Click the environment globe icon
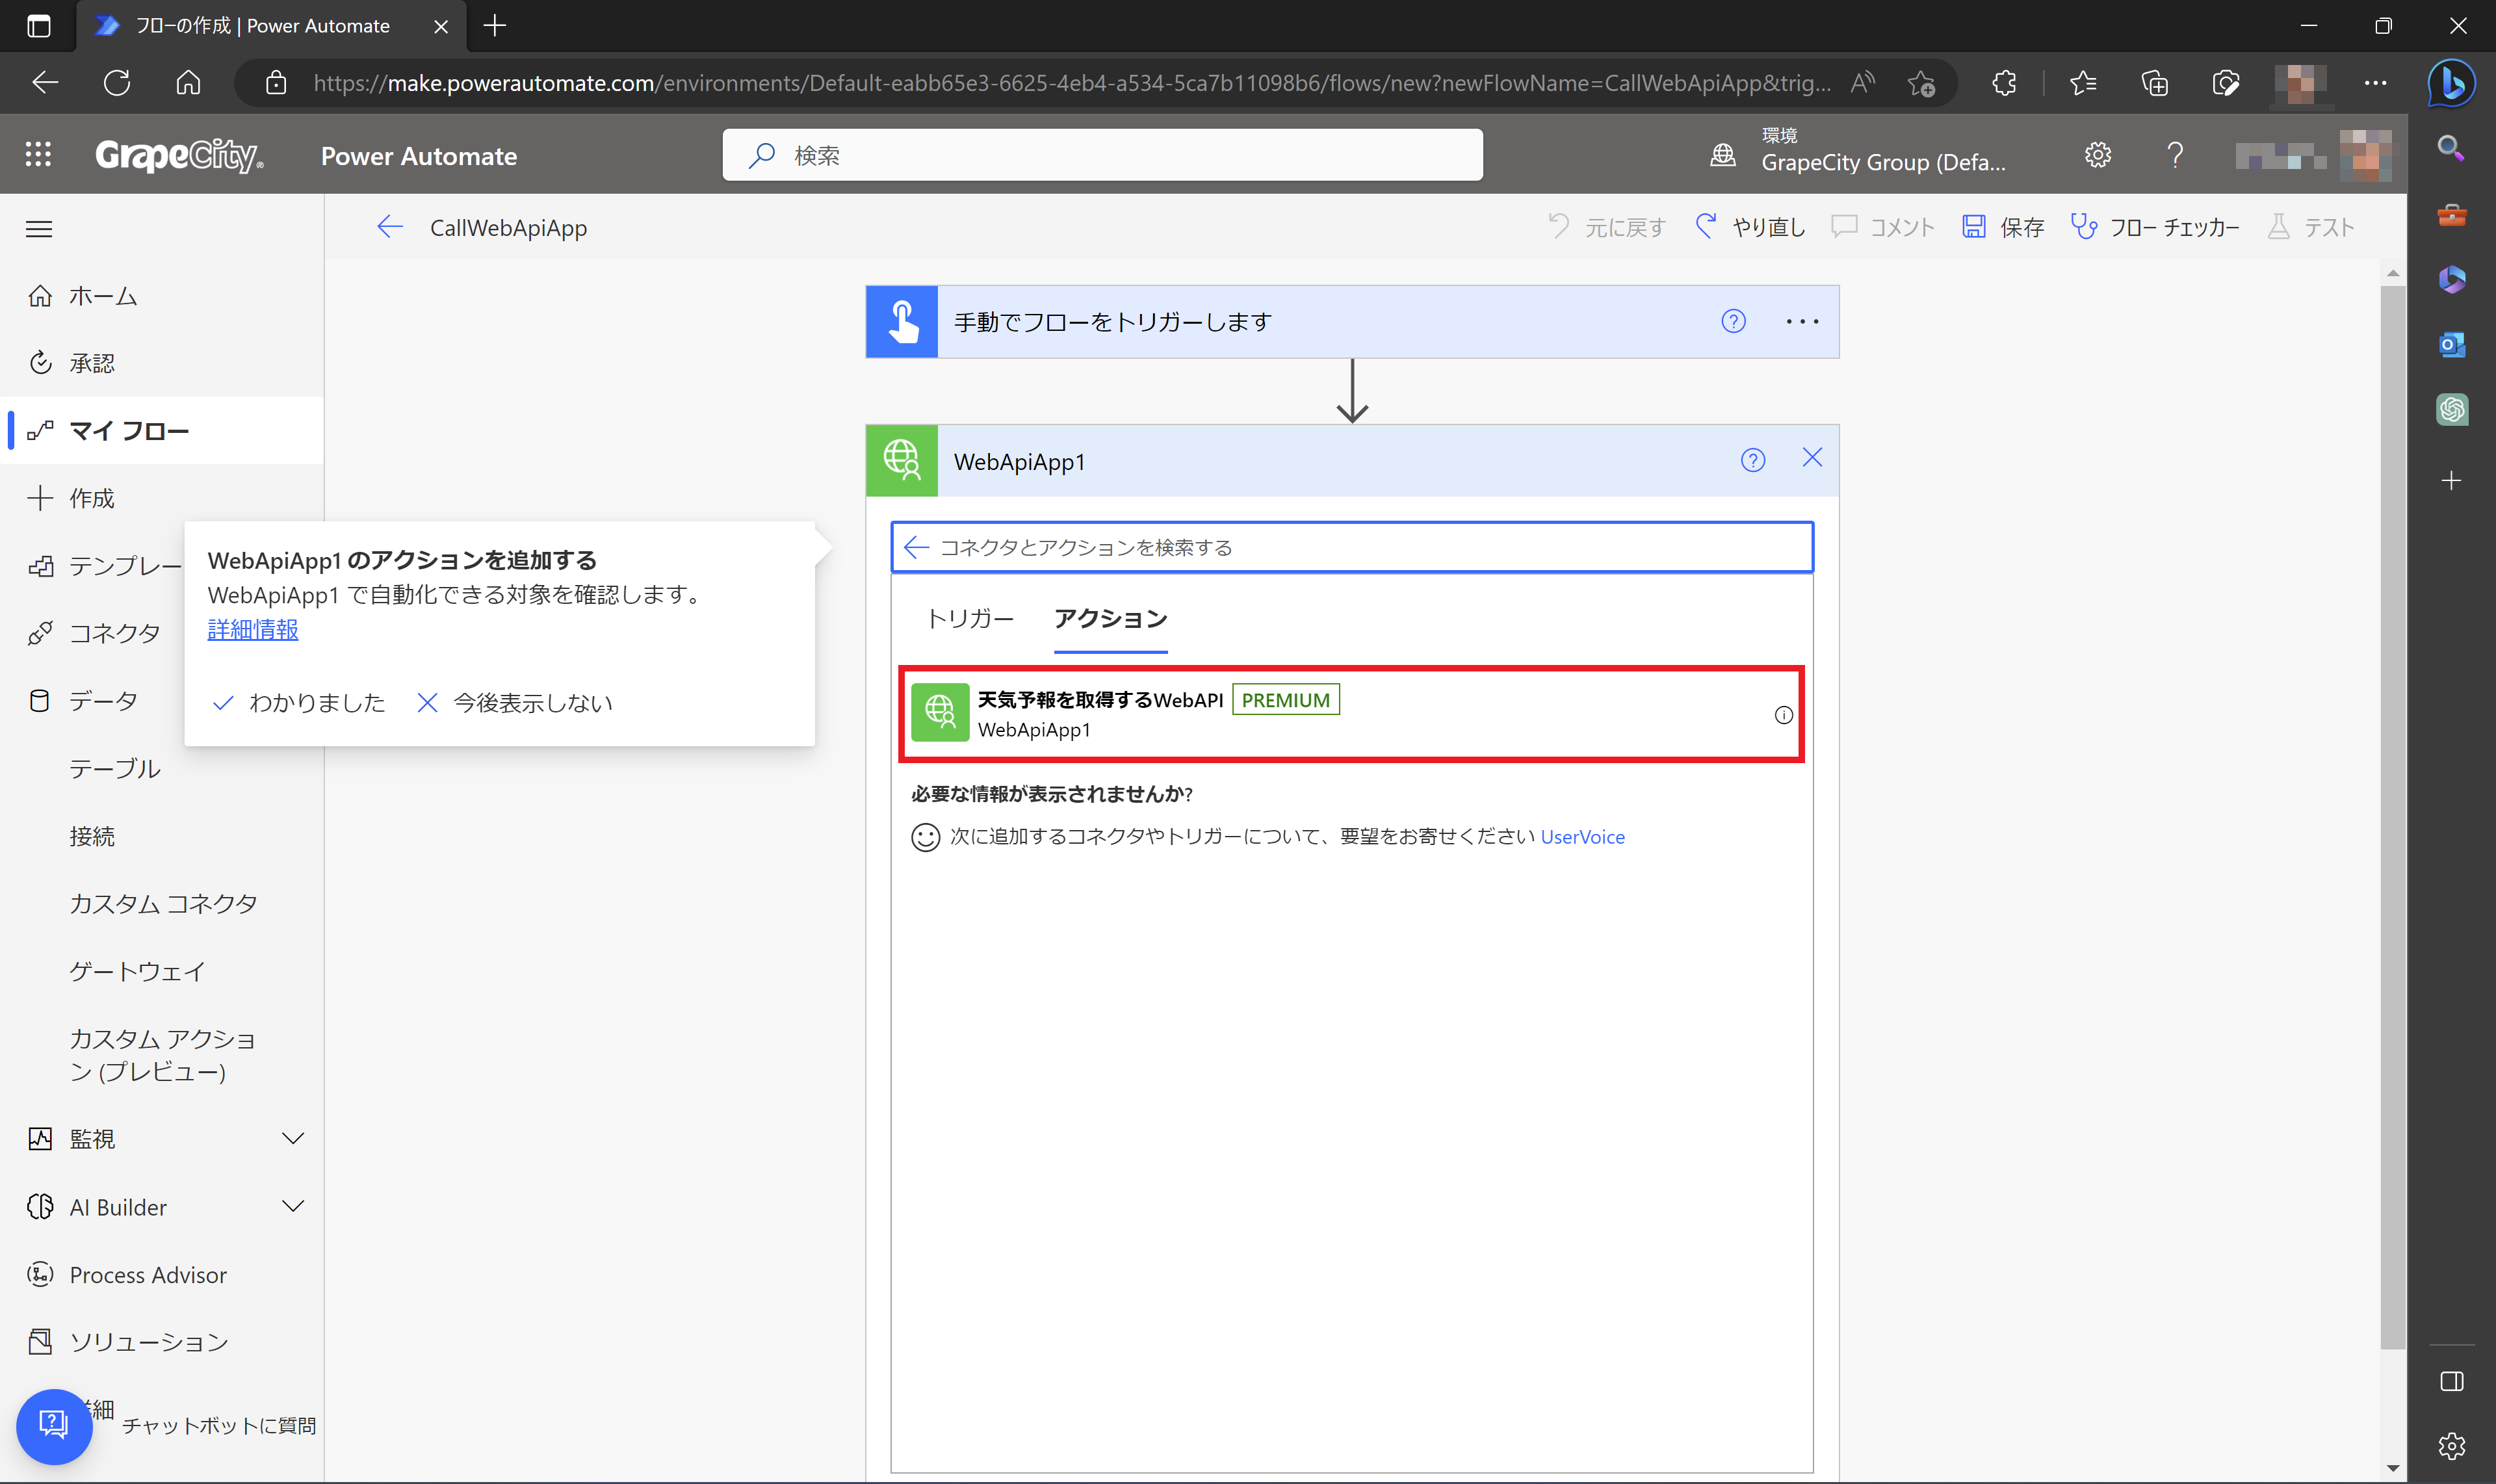 coord(1723,155)
